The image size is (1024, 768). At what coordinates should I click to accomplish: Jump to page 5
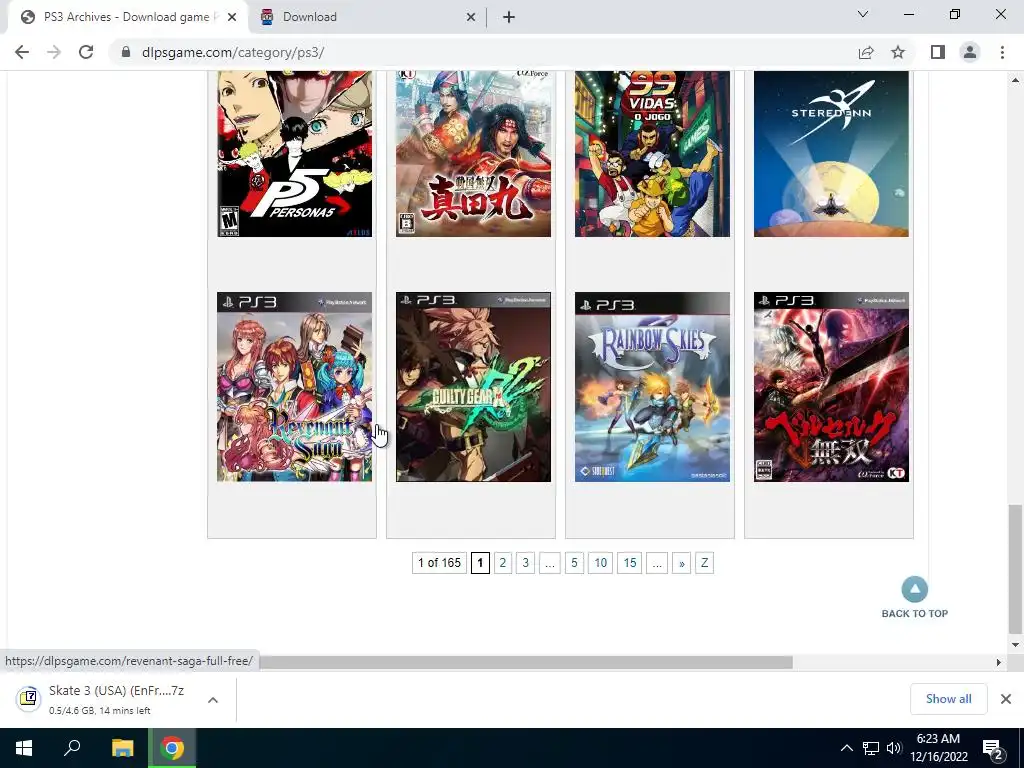[574, 563]
